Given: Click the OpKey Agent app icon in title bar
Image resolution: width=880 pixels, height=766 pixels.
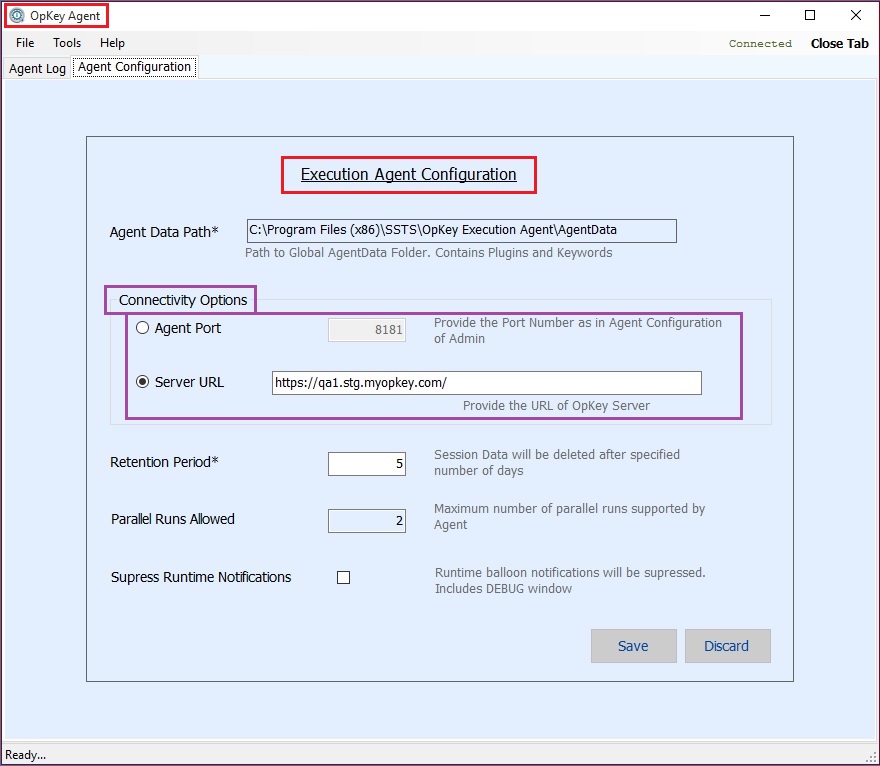Looking at the screenshot, I should pos(17,15).
